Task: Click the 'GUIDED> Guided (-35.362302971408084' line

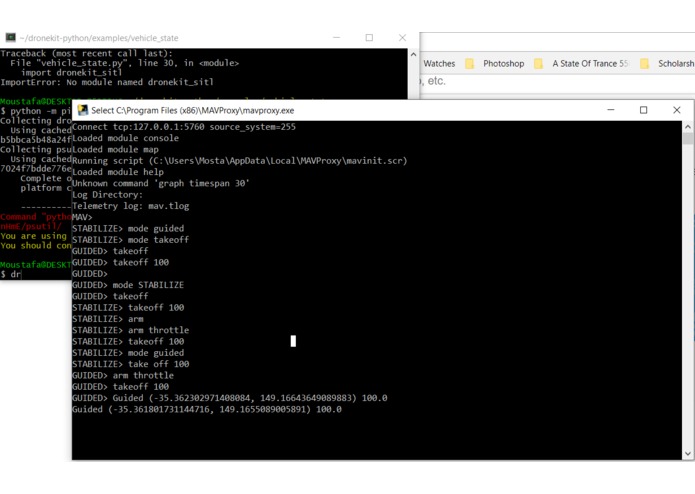Action: coord(230,398)
